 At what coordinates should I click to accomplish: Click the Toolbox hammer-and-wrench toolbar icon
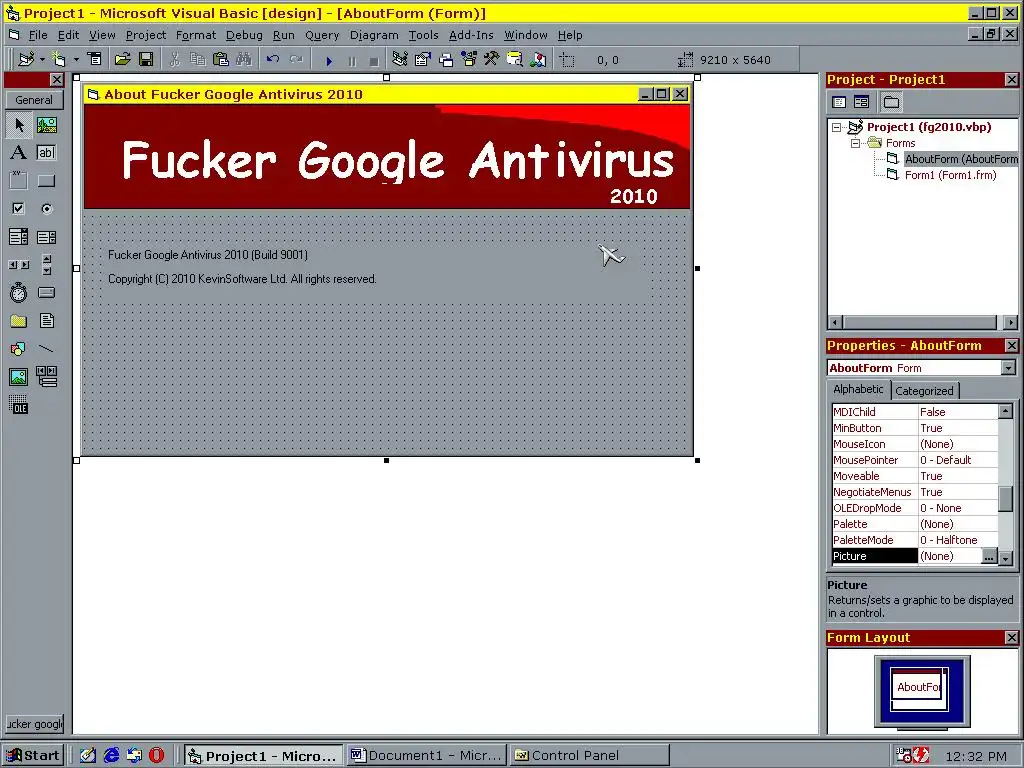[492, 59]
